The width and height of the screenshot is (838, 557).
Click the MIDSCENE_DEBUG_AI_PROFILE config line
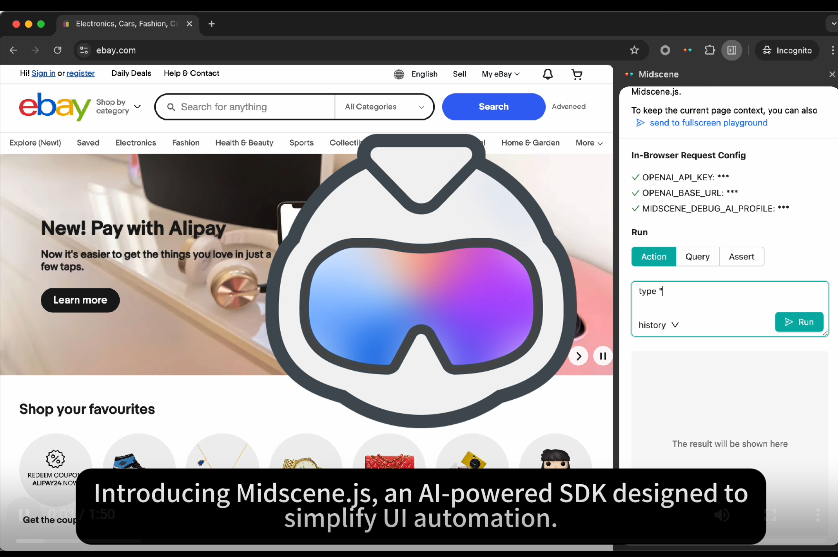[x=710, y=208]
